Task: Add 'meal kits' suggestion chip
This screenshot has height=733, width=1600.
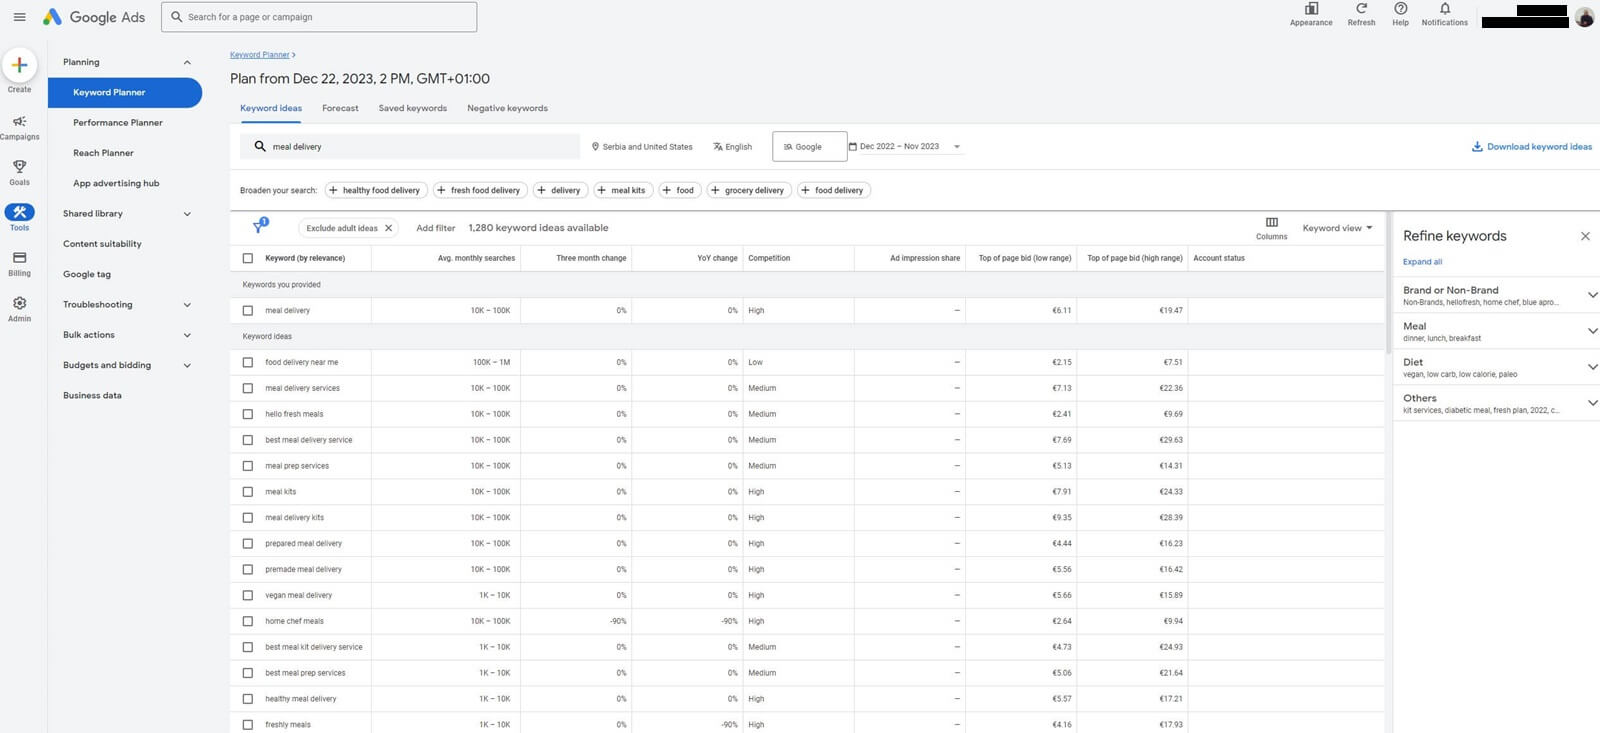Action: tap(622, 190)
